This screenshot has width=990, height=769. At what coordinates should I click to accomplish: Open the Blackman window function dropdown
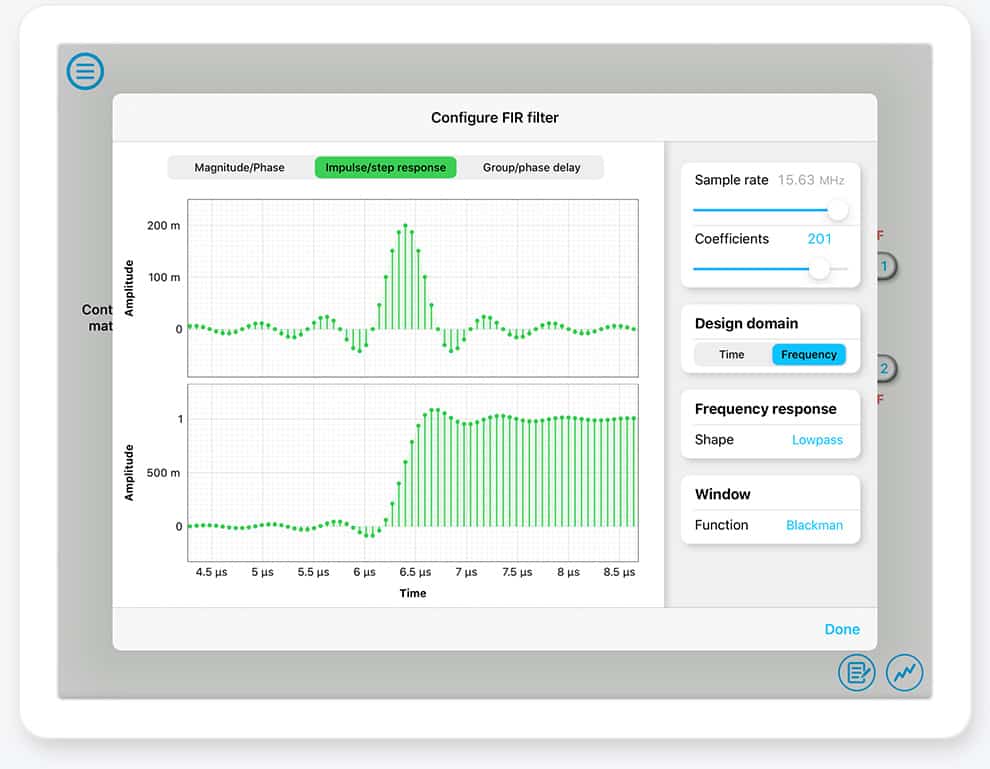pos(814,525)
